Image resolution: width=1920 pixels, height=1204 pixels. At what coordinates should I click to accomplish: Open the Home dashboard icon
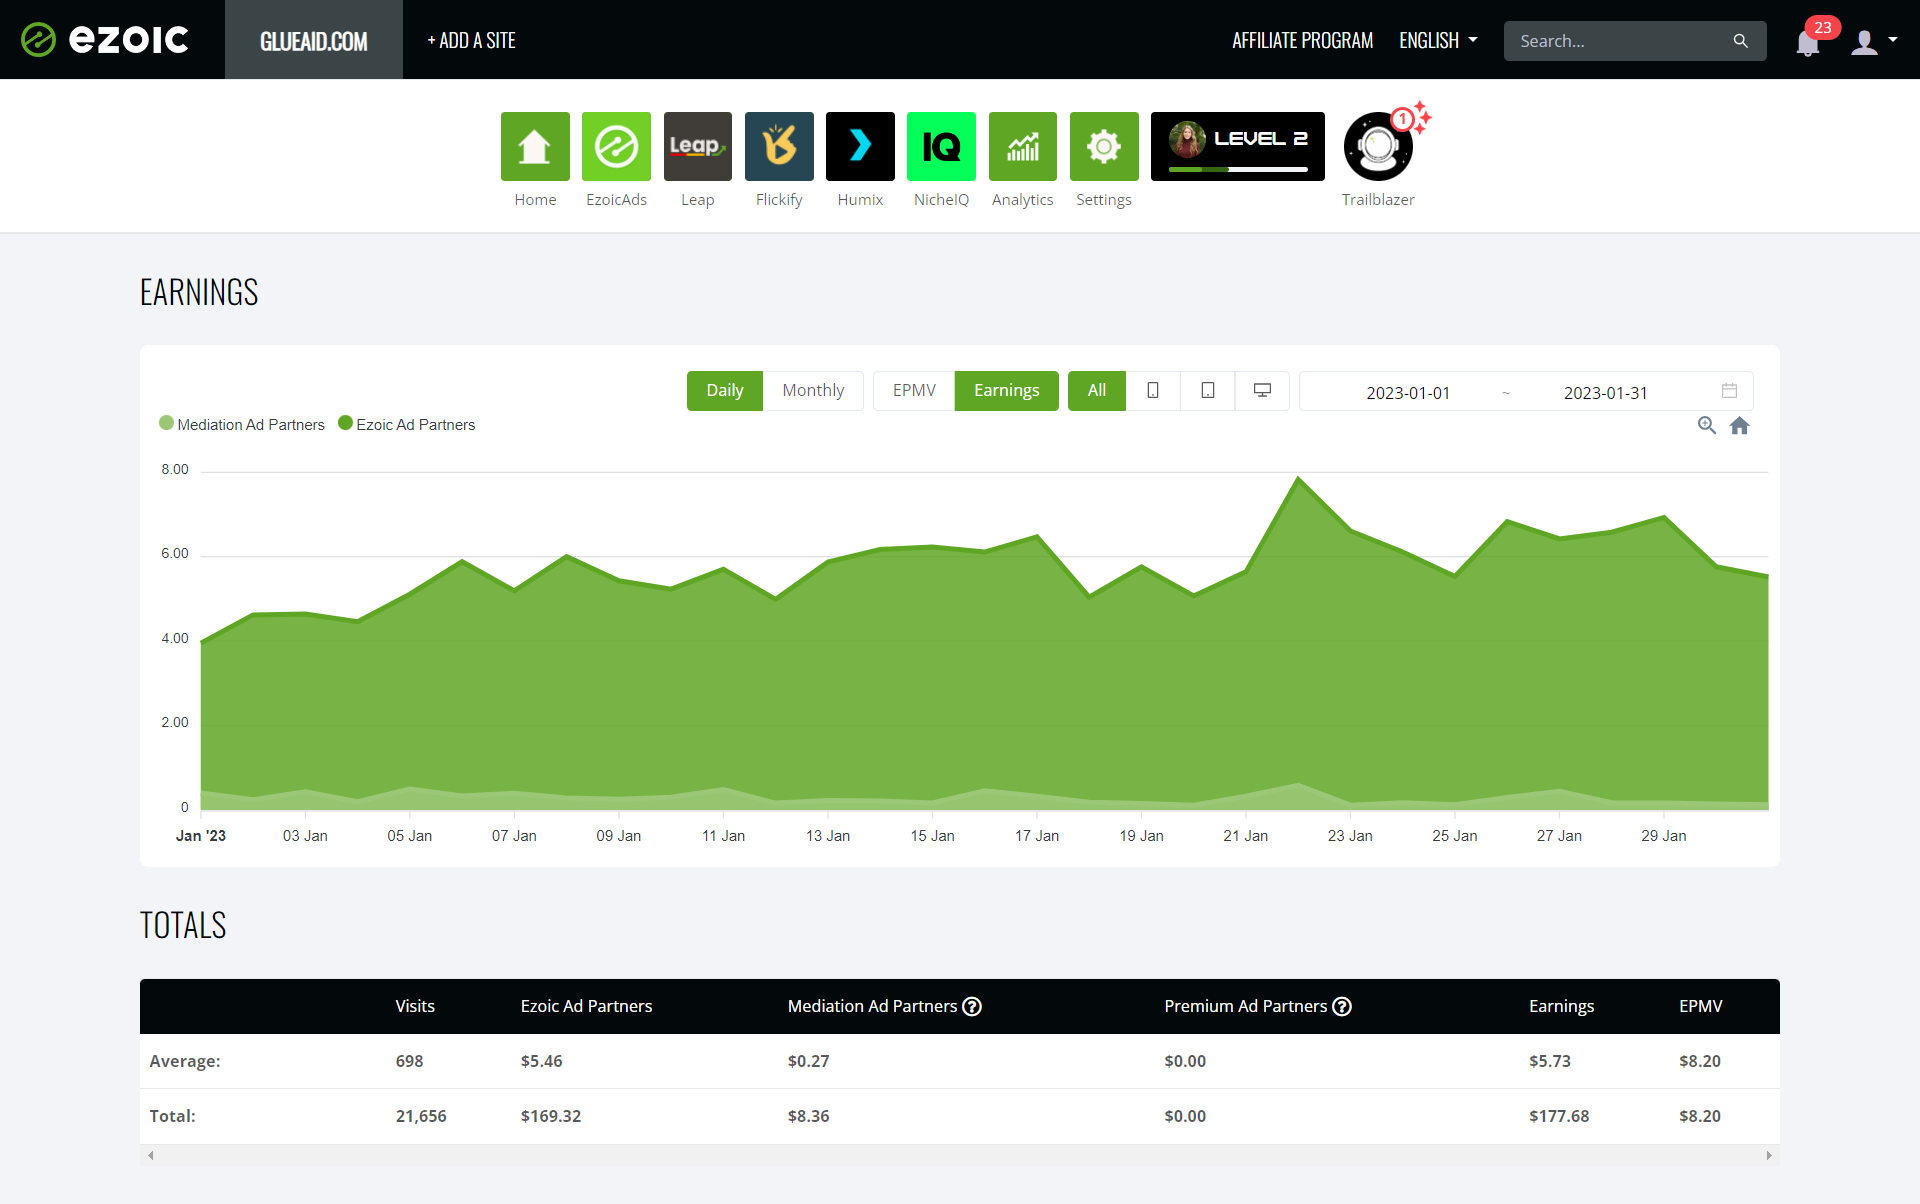(535, 146)
